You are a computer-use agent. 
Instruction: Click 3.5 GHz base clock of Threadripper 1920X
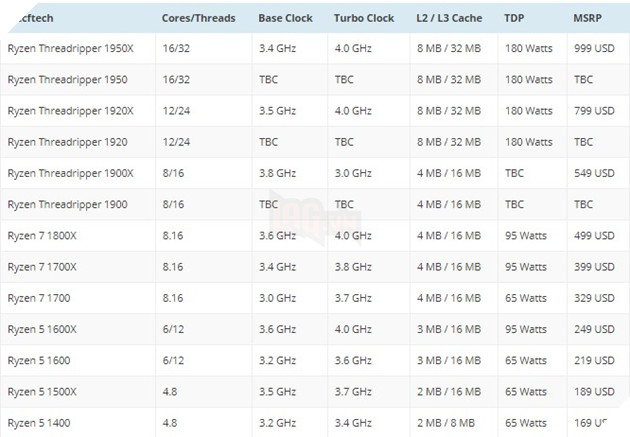(x=277, y=111)
